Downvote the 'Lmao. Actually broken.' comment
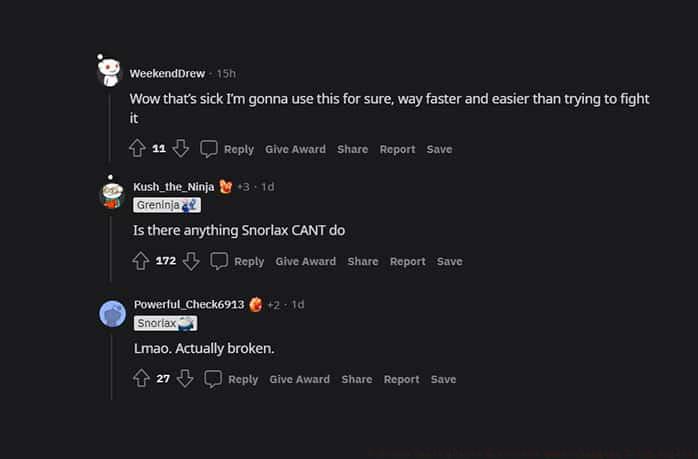The image size is (698, 459). [185, 379]
